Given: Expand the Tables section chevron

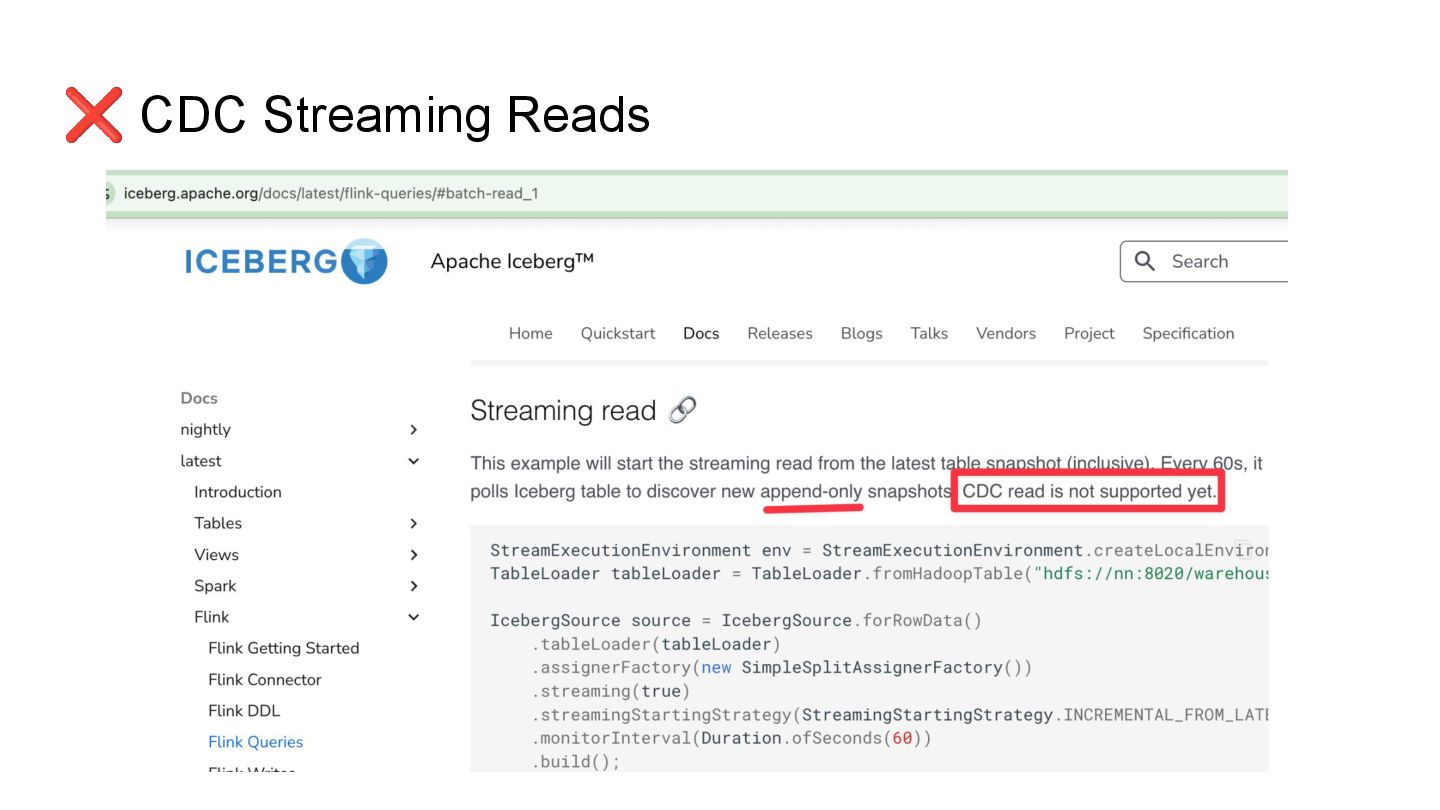Looking at the screenshot, I should (414, 523).
